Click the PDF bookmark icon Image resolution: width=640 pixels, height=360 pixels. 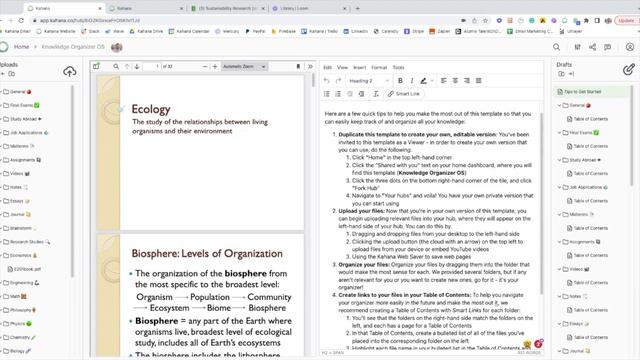coord(298,67)
